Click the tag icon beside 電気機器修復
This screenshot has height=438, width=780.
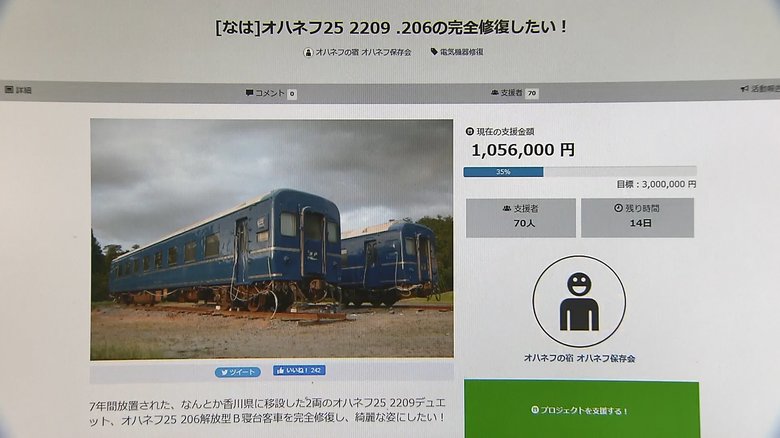coord(434,51)
